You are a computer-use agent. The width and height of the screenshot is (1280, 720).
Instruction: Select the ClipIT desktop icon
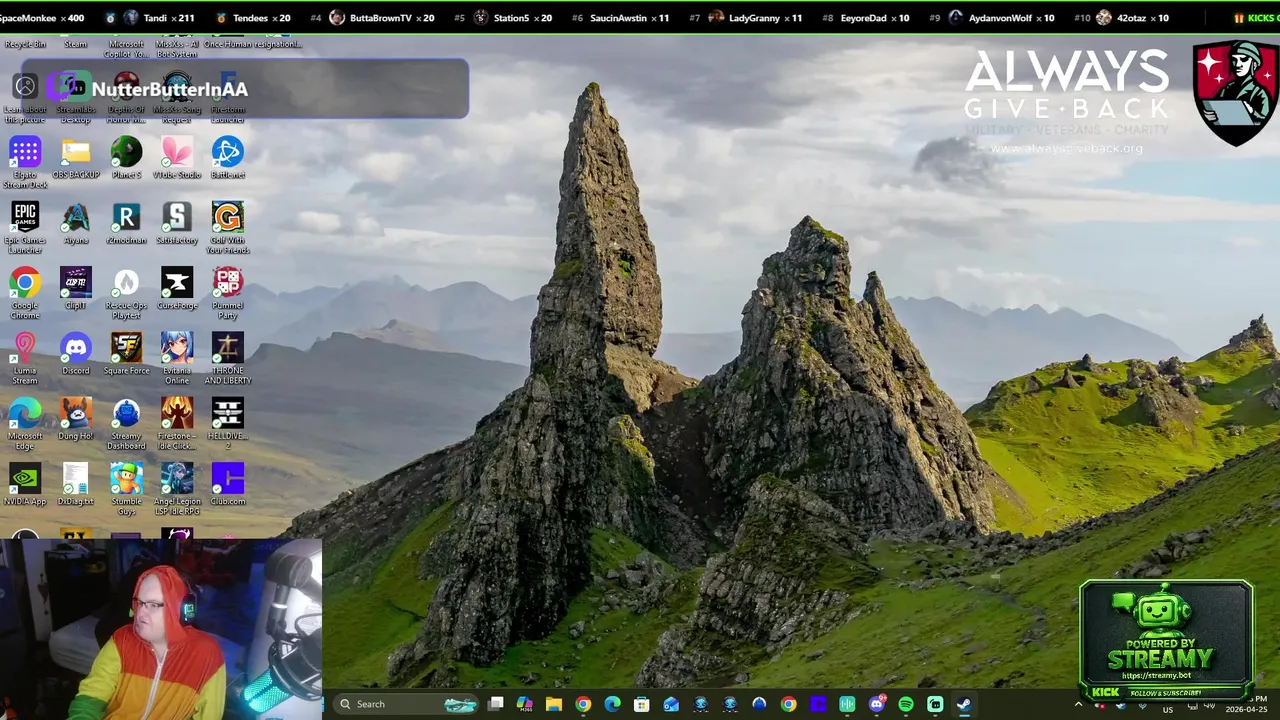[76, 288]
